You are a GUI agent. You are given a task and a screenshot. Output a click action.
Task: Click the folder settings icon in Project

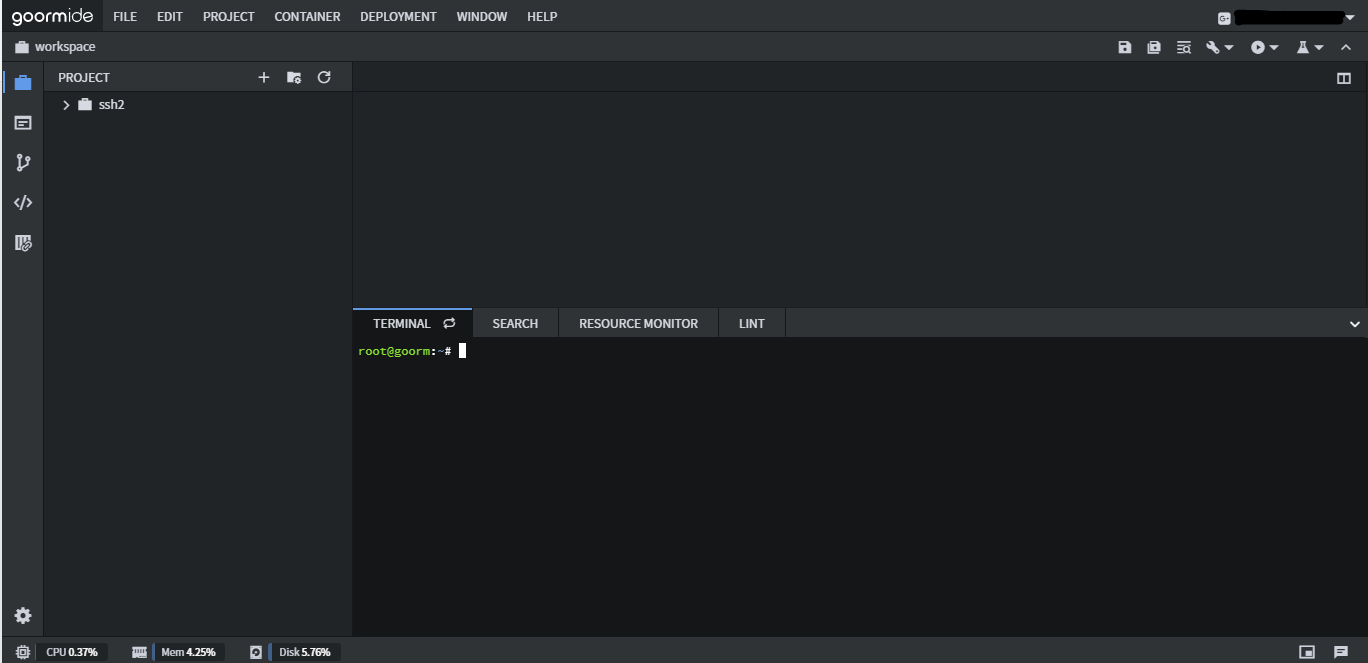point(294,77)
